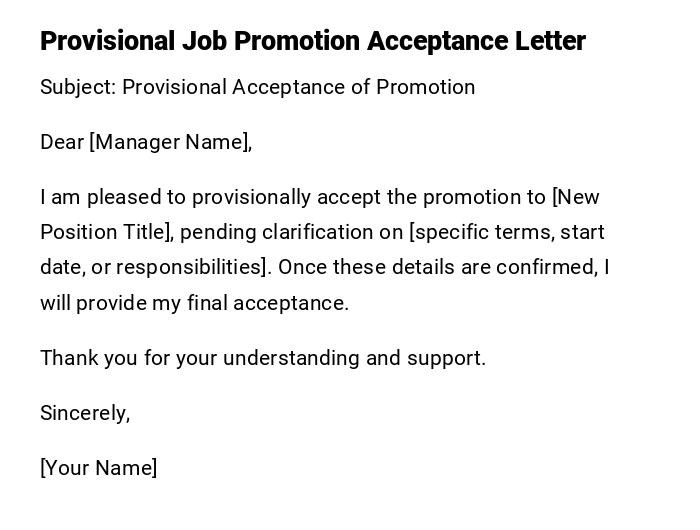Click the word "Dear" in the greeting
Screen dimensions: 700x530
[62, 142]
